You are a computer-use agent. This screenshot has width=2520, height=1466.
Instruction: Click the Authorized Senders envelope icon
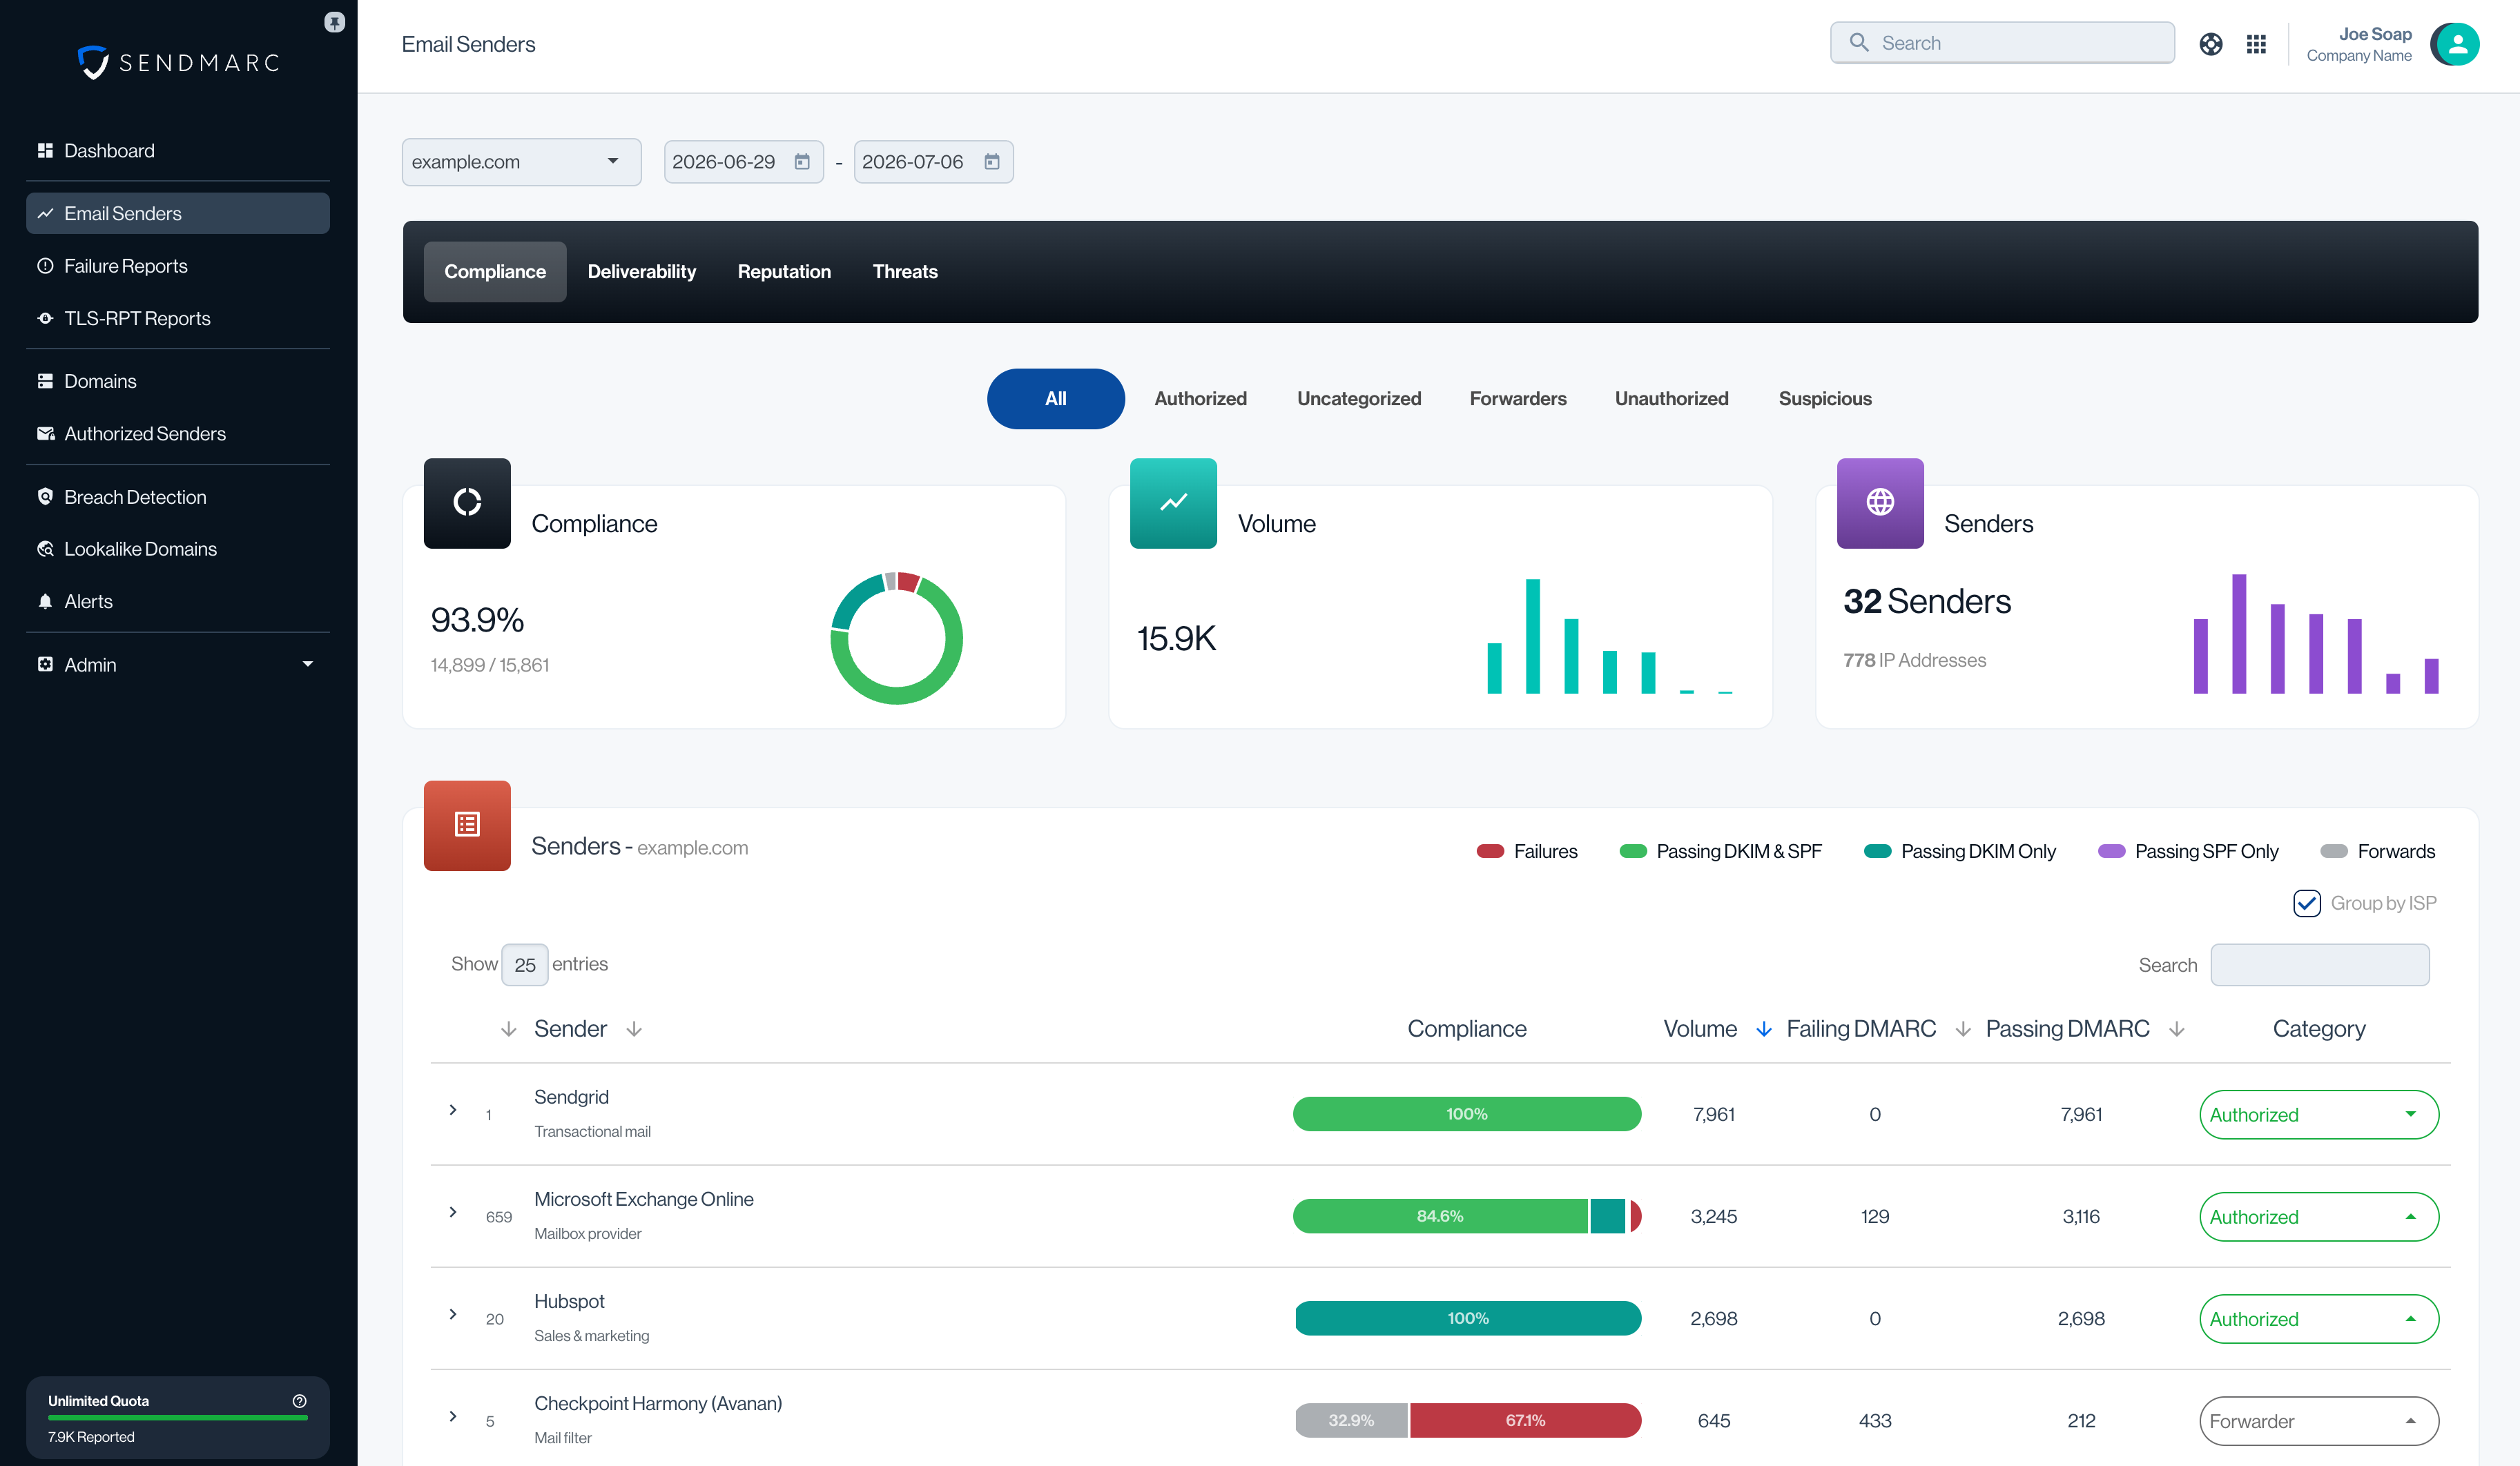click(45, 433)
